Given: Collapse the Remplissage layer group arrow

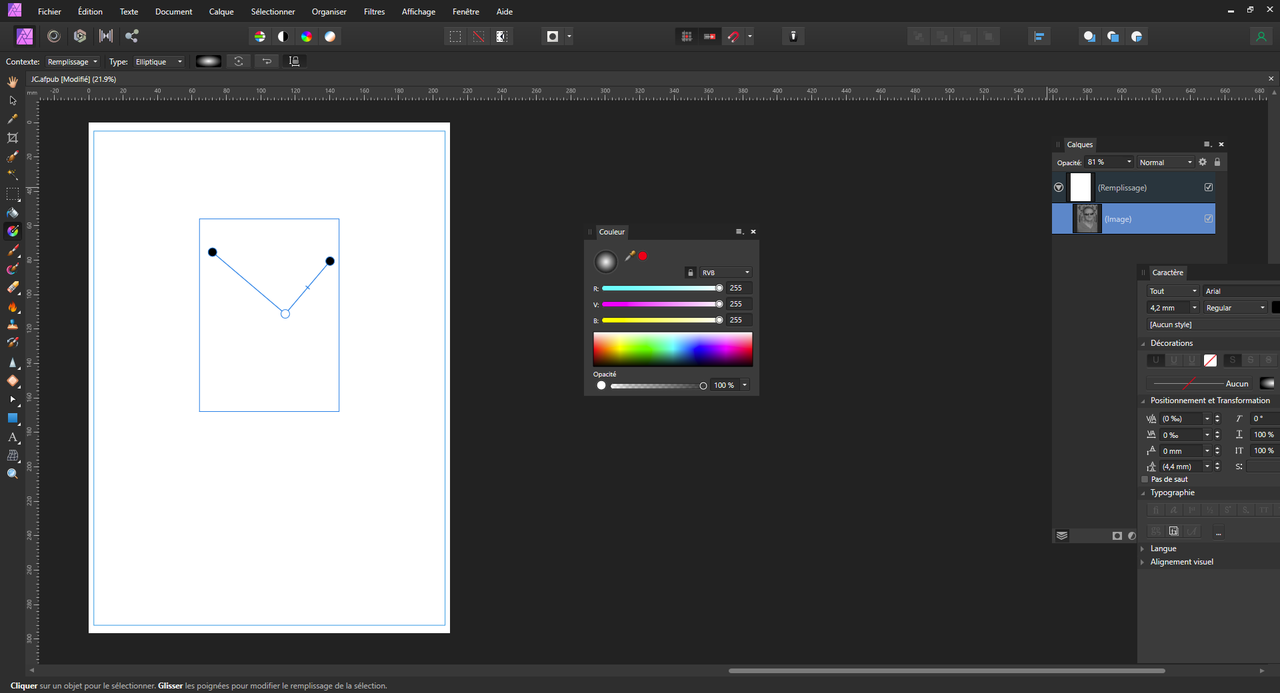Looking at the screenshot, I should click(x=1059, y=187).
